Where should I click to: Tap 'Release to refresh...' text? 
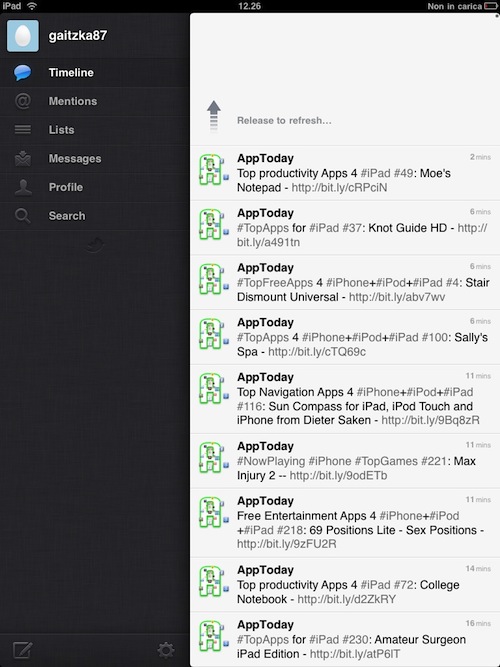pos(284,121)
